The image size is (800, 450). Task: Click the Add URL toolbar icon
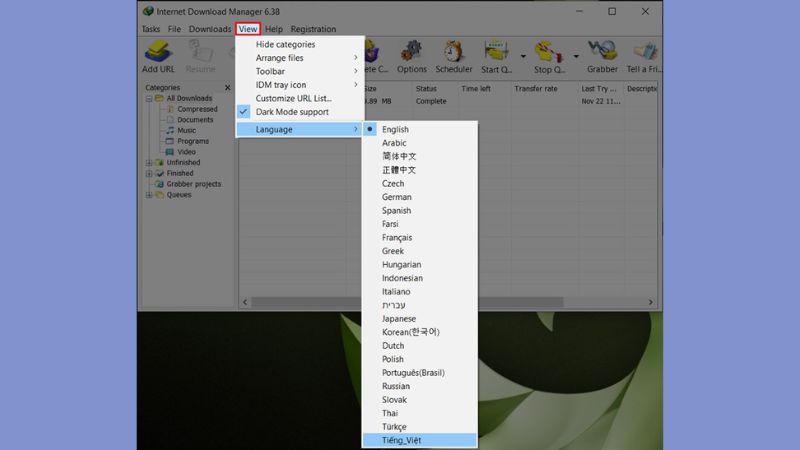[x=158, y=52]
